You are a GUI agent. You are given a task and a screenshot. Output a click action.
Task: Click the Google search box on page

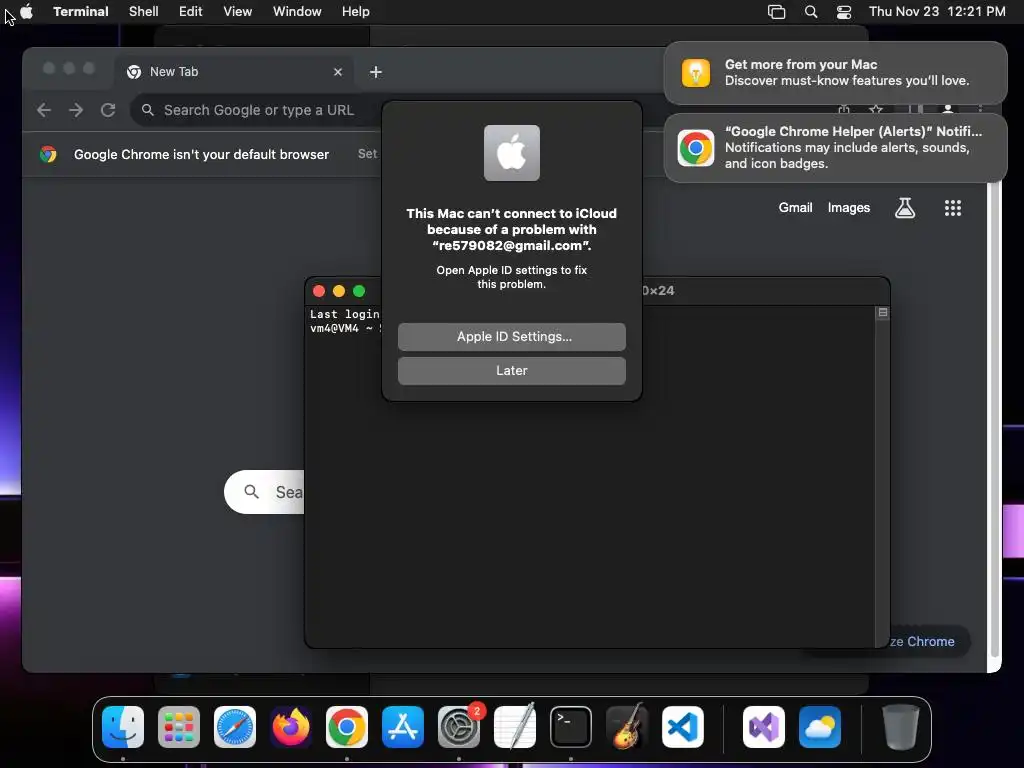coord(264,492)
